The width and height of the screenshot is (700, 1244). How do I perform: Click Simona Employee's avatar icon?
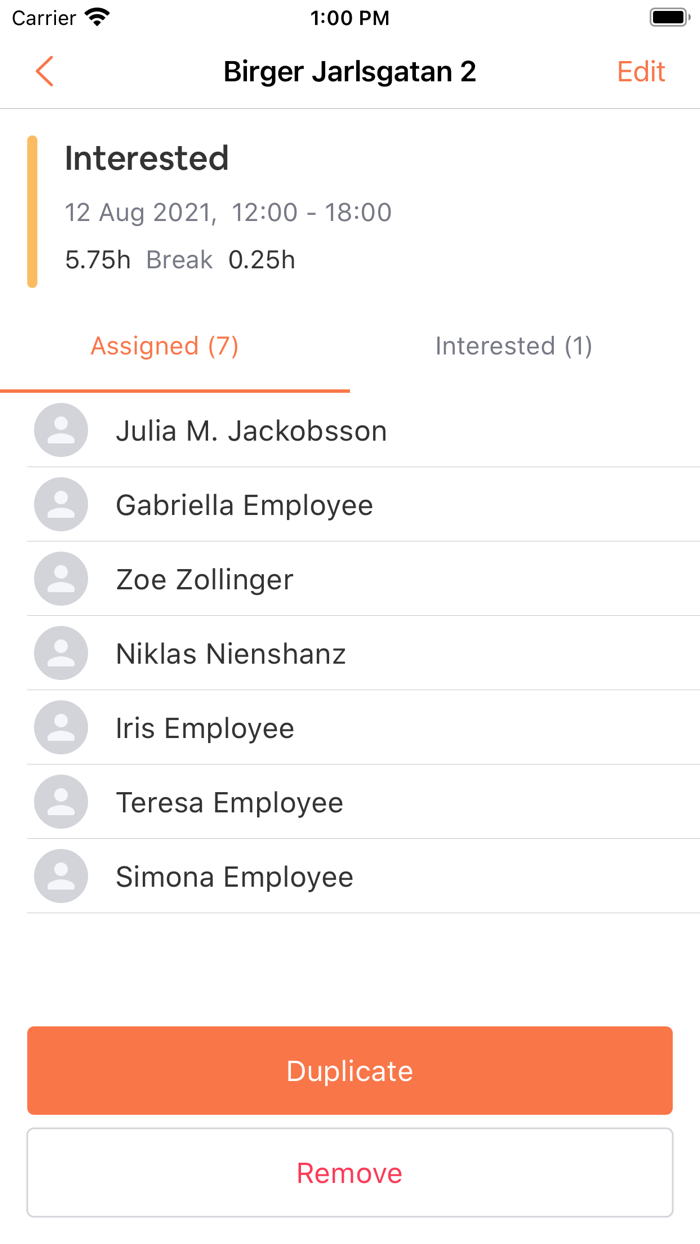tap(60, 876)
